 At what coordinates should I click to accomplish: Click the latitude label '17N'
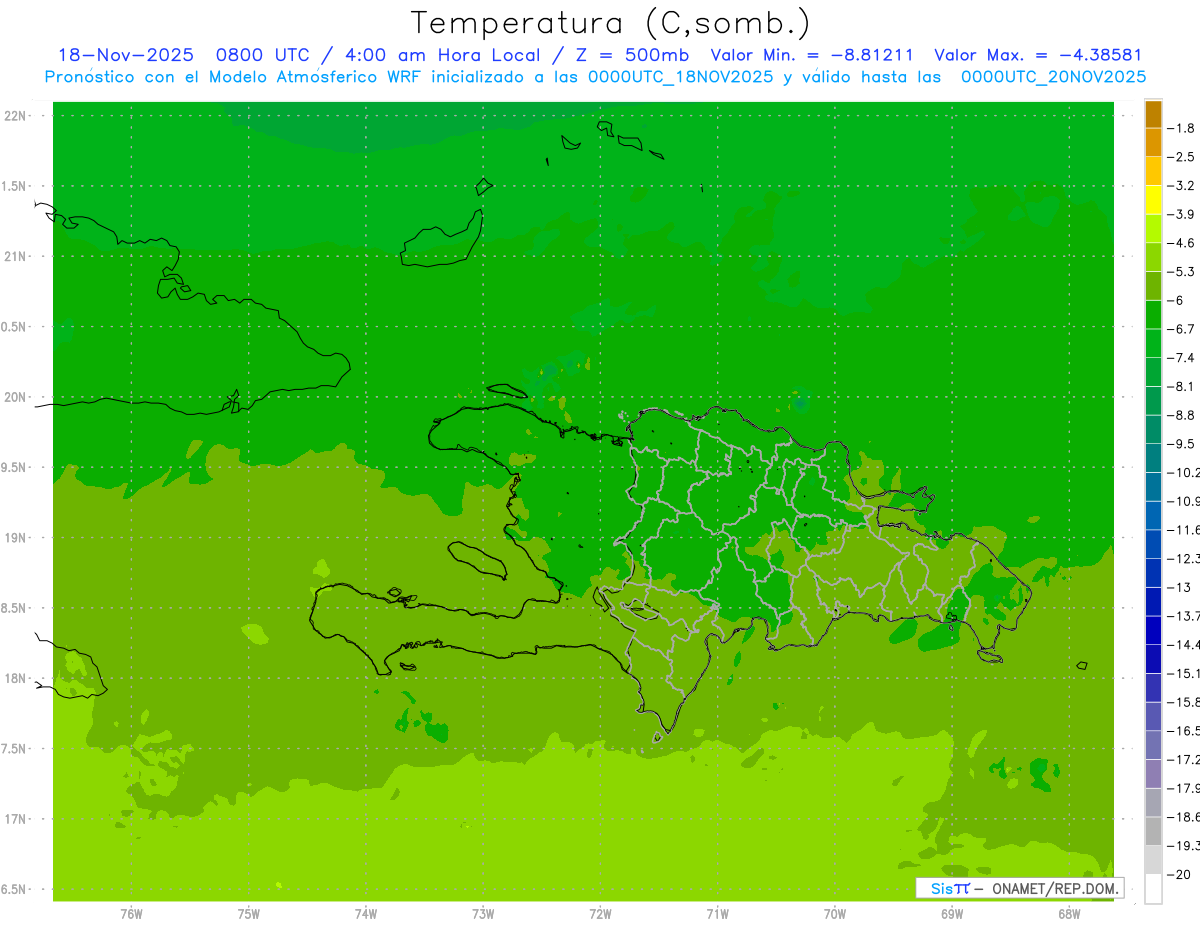16,819
